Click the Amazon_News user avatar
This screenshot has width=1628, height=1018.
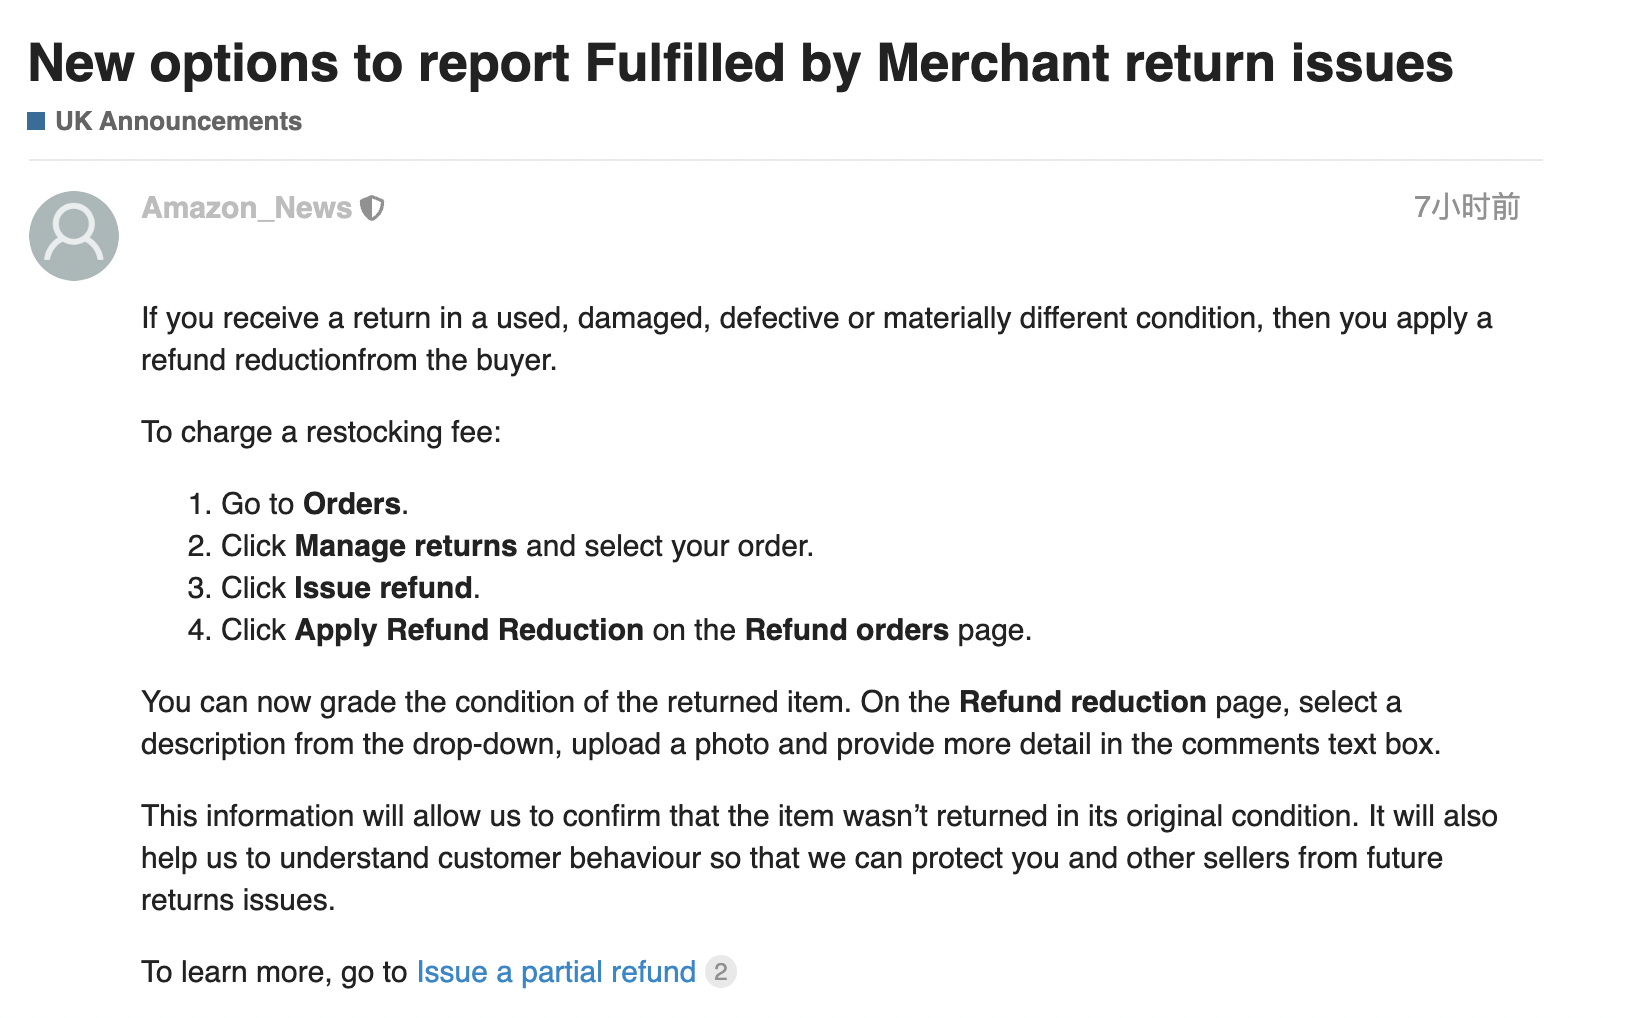click(74, 236)
